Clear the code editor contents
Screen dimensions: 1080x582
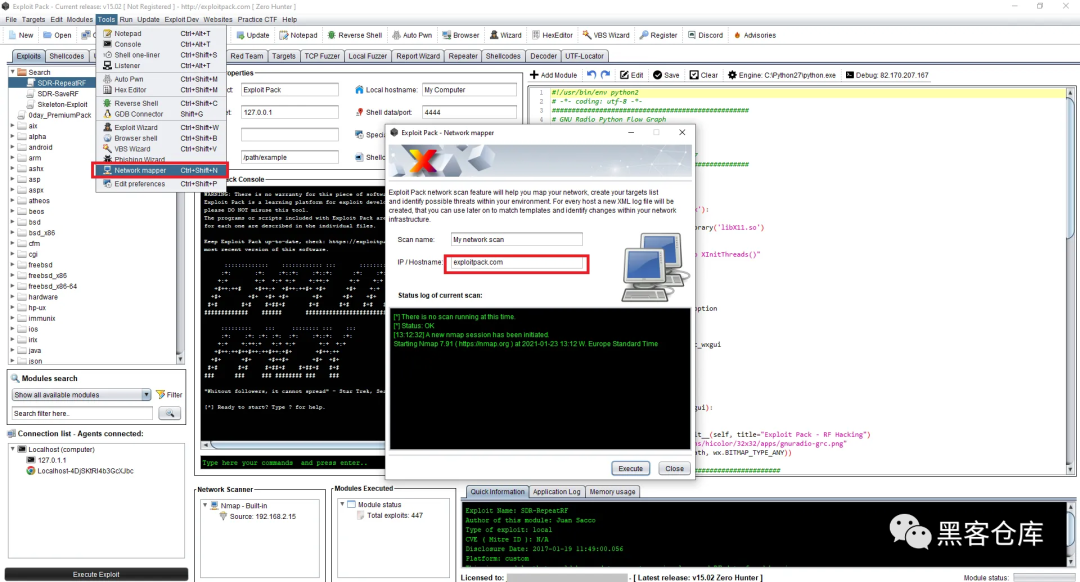click(703, 75)
